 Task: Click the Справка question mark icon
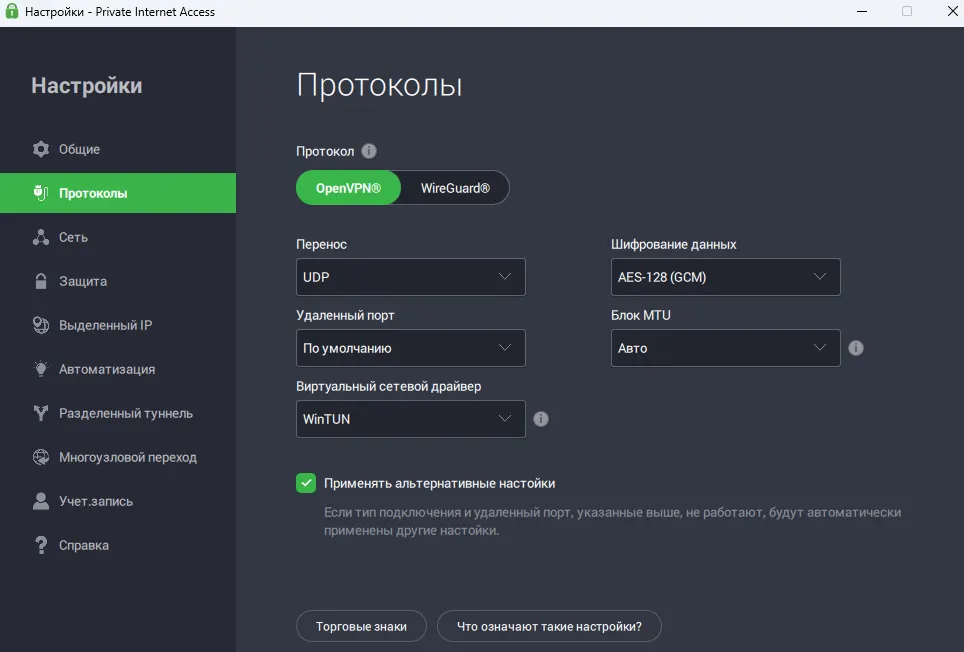click(x=40, y=545)
